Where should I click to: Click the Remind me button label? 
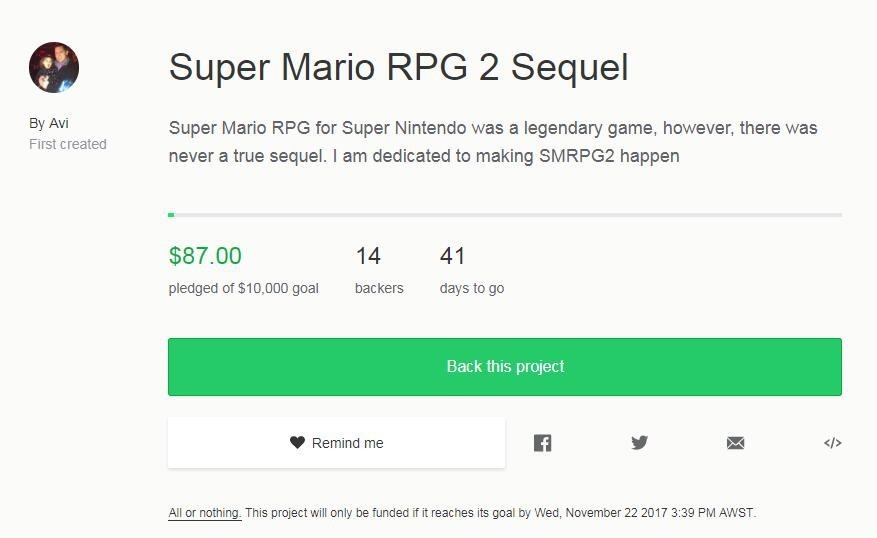tap(347, 443)
